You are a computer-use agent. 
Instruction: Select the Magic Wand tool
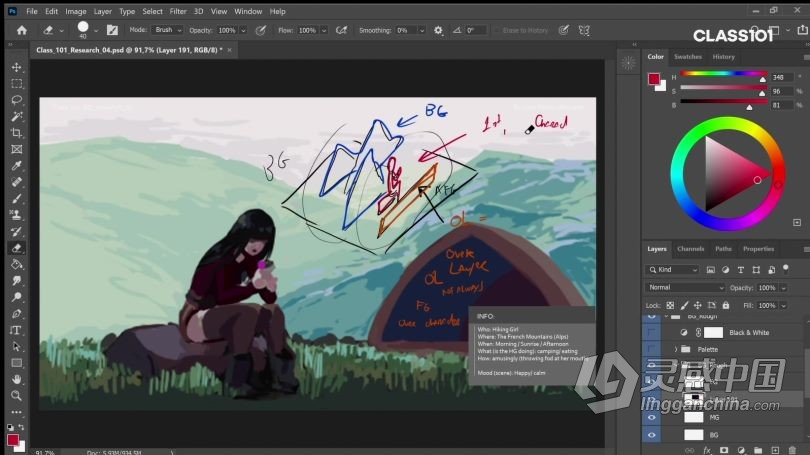click(x=17, y=117)
